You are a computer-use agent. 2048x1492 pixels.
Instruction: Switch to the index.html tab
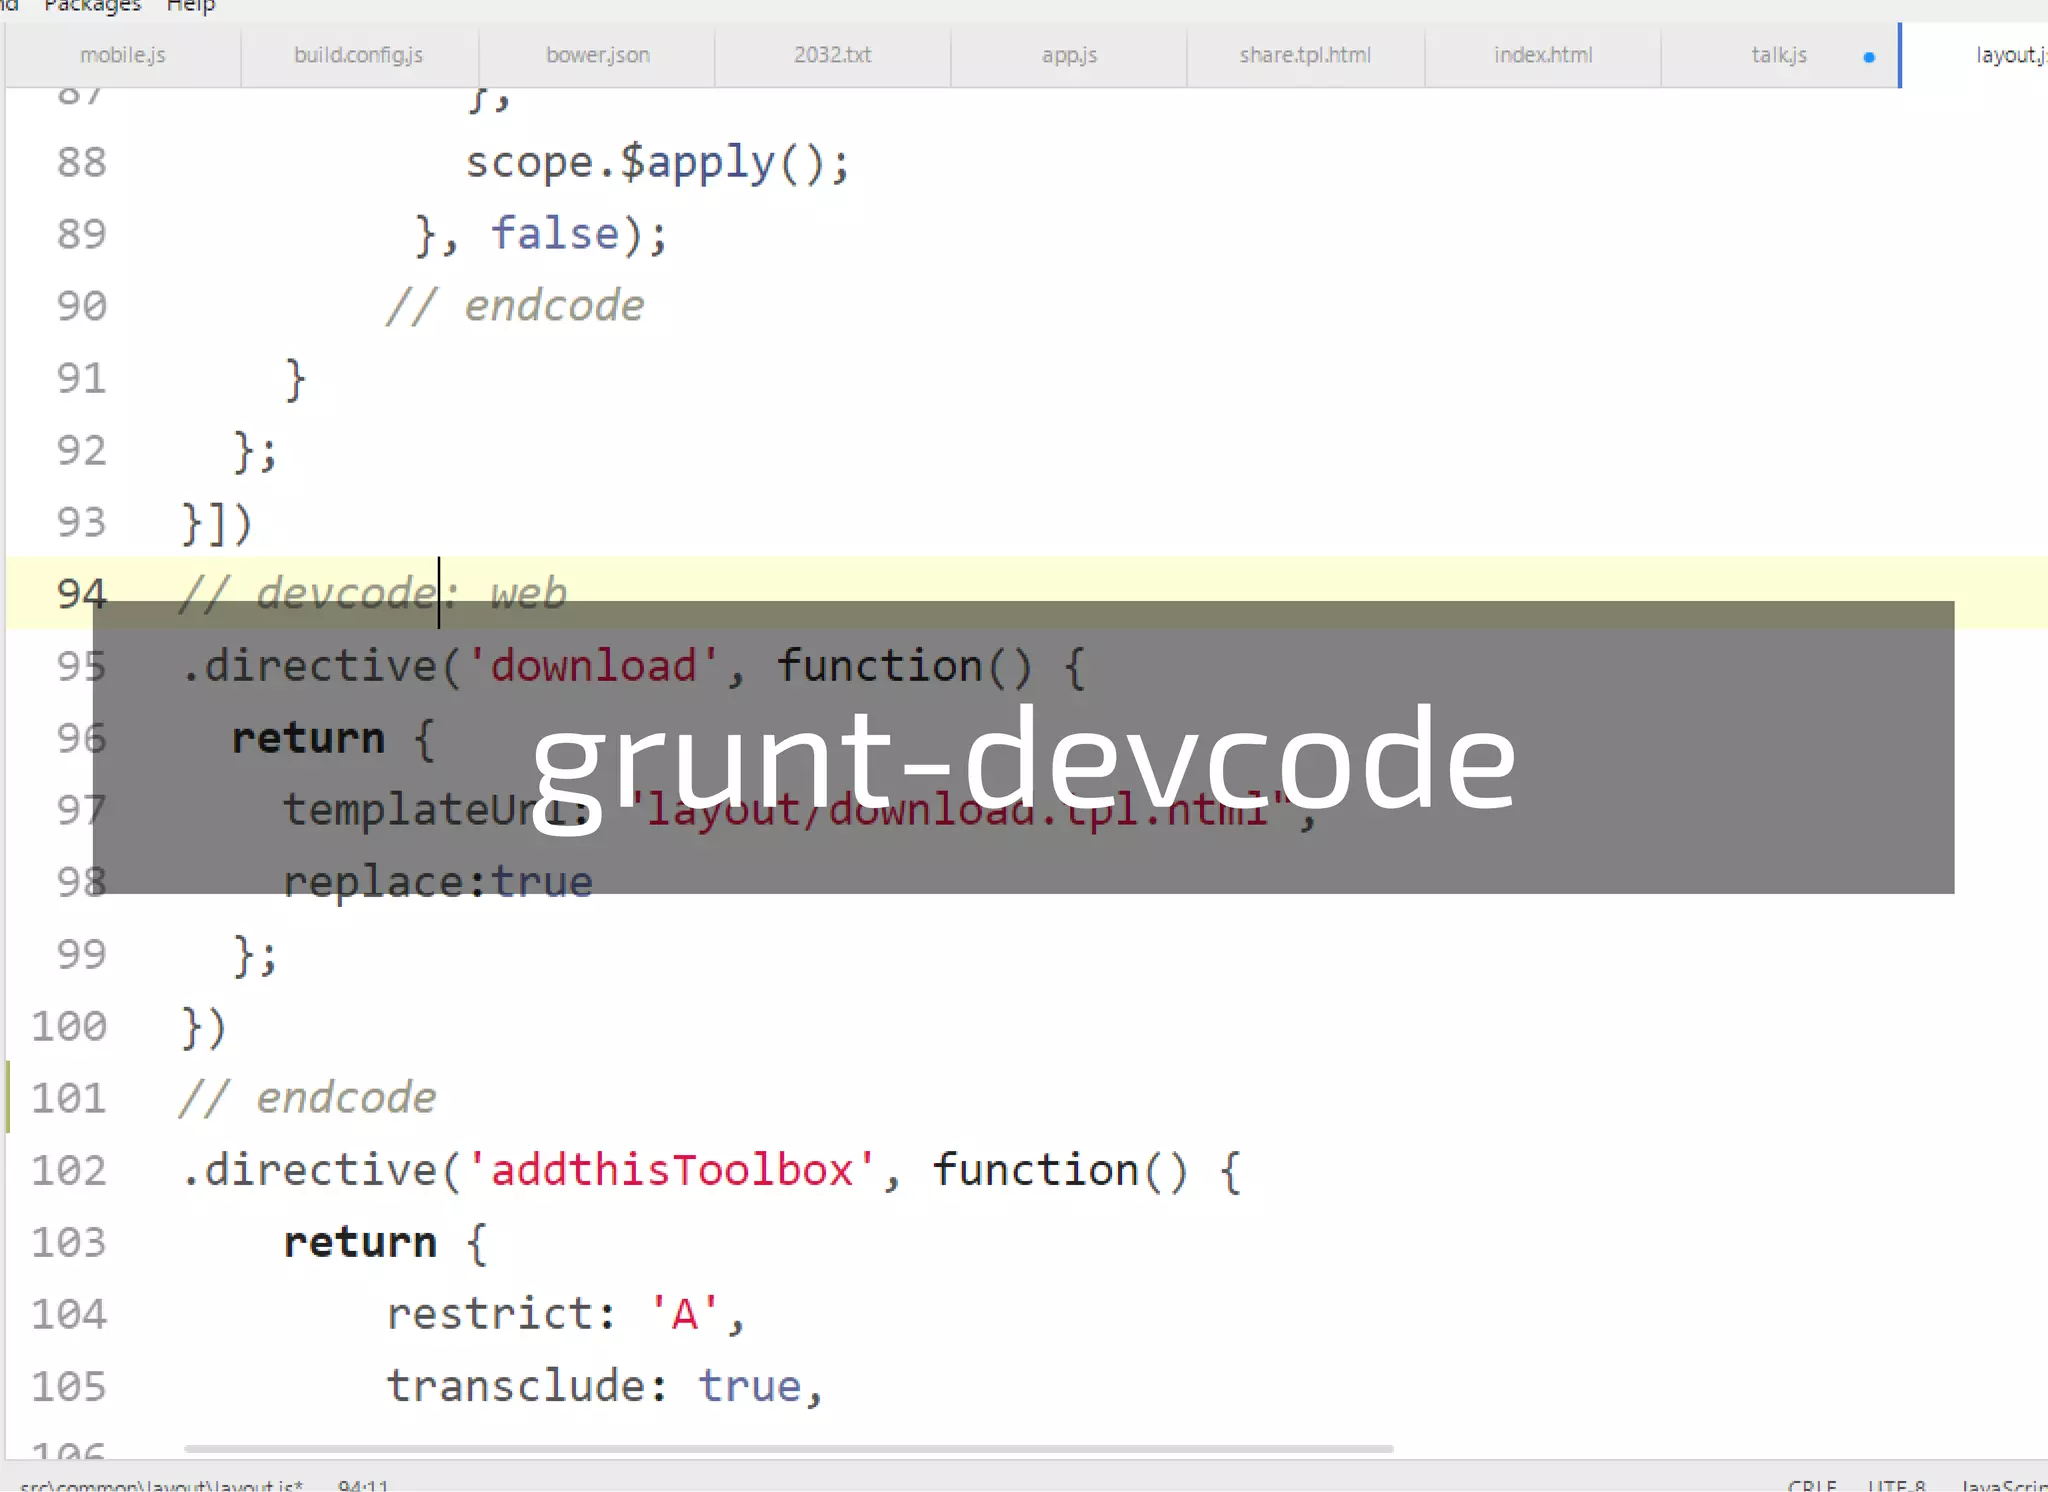(1543, 55)
